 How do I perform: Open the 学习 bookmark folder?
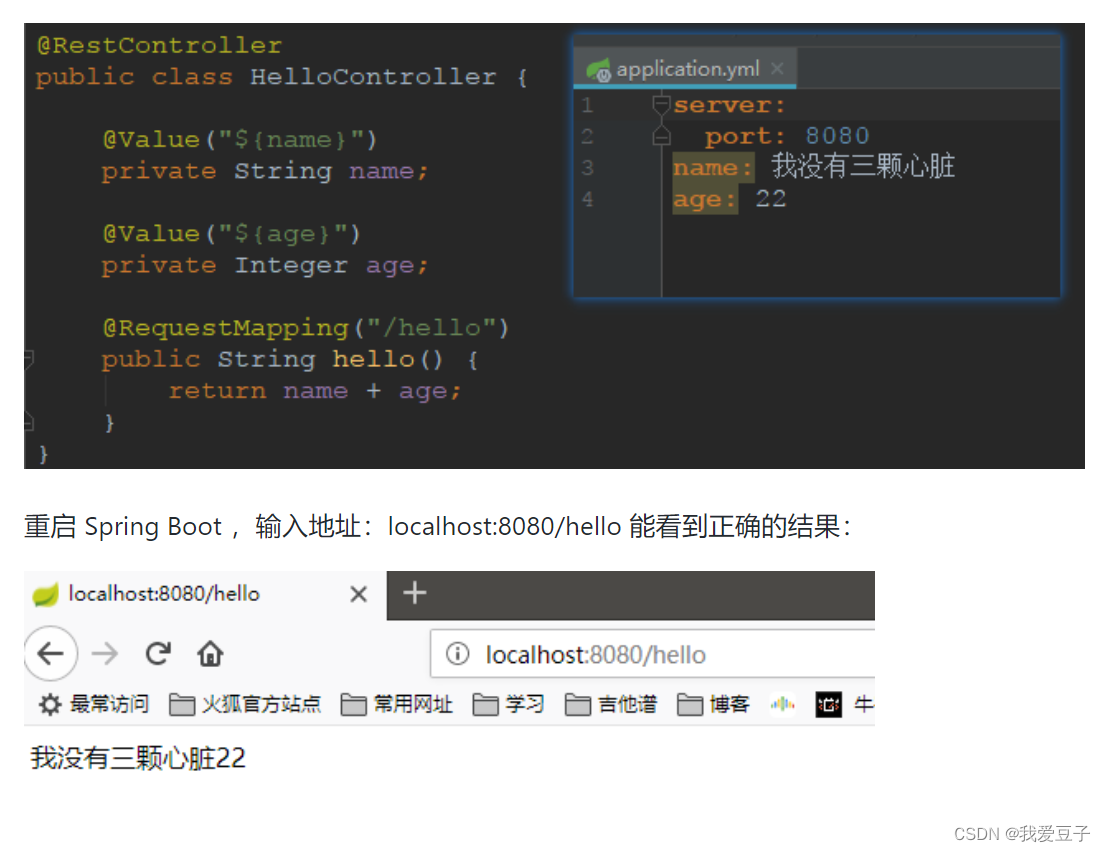[x=508, y=704]
